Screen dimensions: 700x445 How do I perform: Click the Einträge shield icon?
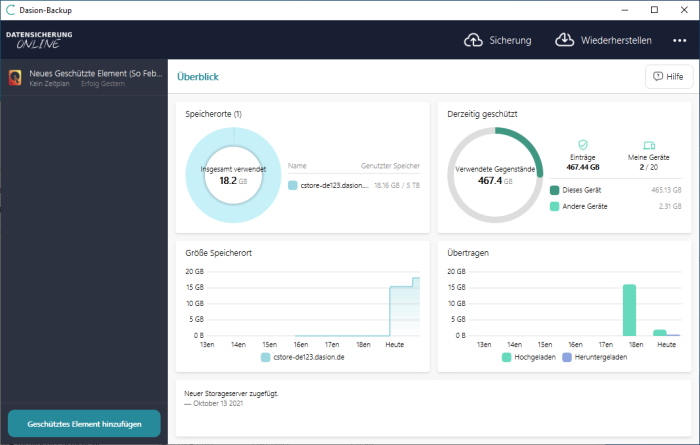583,145
